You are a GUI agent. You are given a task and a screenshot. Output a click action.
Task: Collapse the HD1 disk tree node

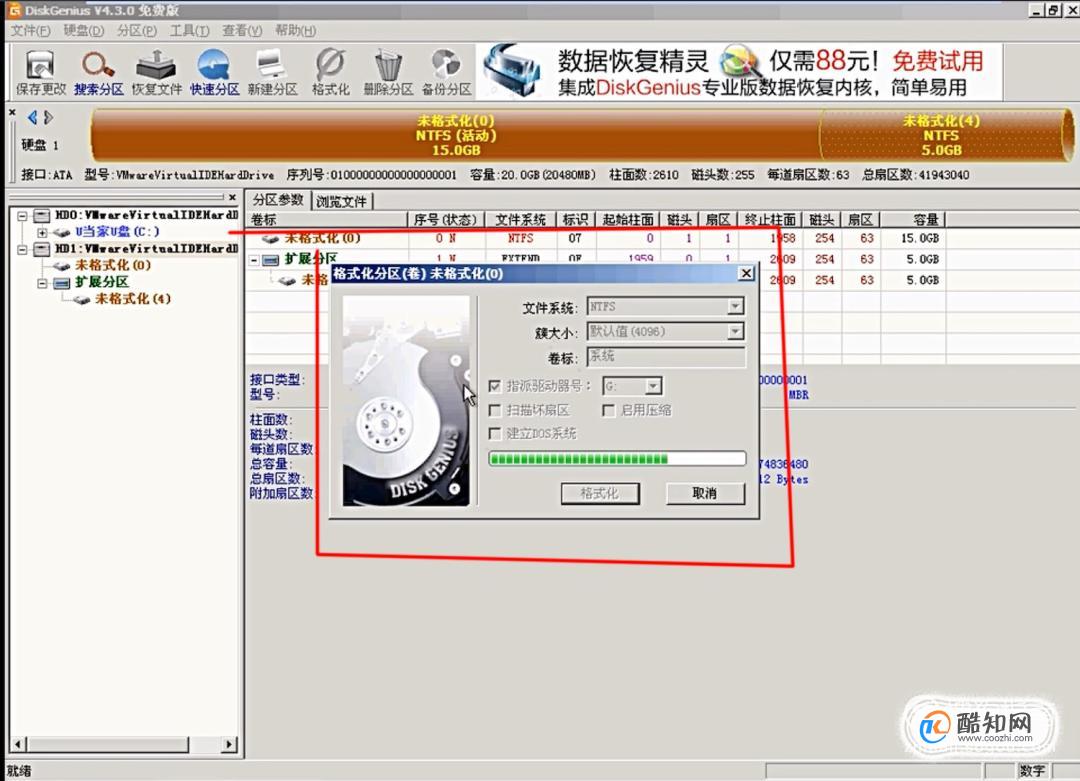pyautogui.click(x=23, y=249)
